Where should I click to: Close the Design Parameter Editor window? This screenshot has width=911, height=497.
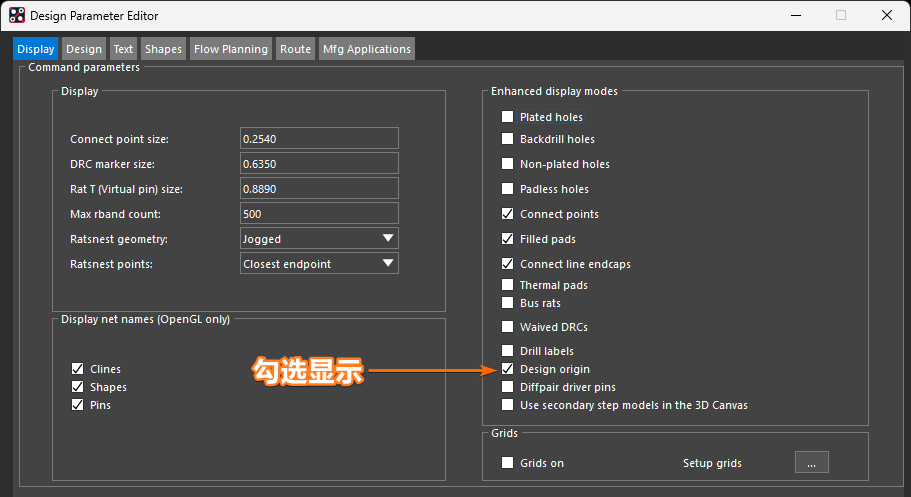pyautogui.click(x=887, y=15)
